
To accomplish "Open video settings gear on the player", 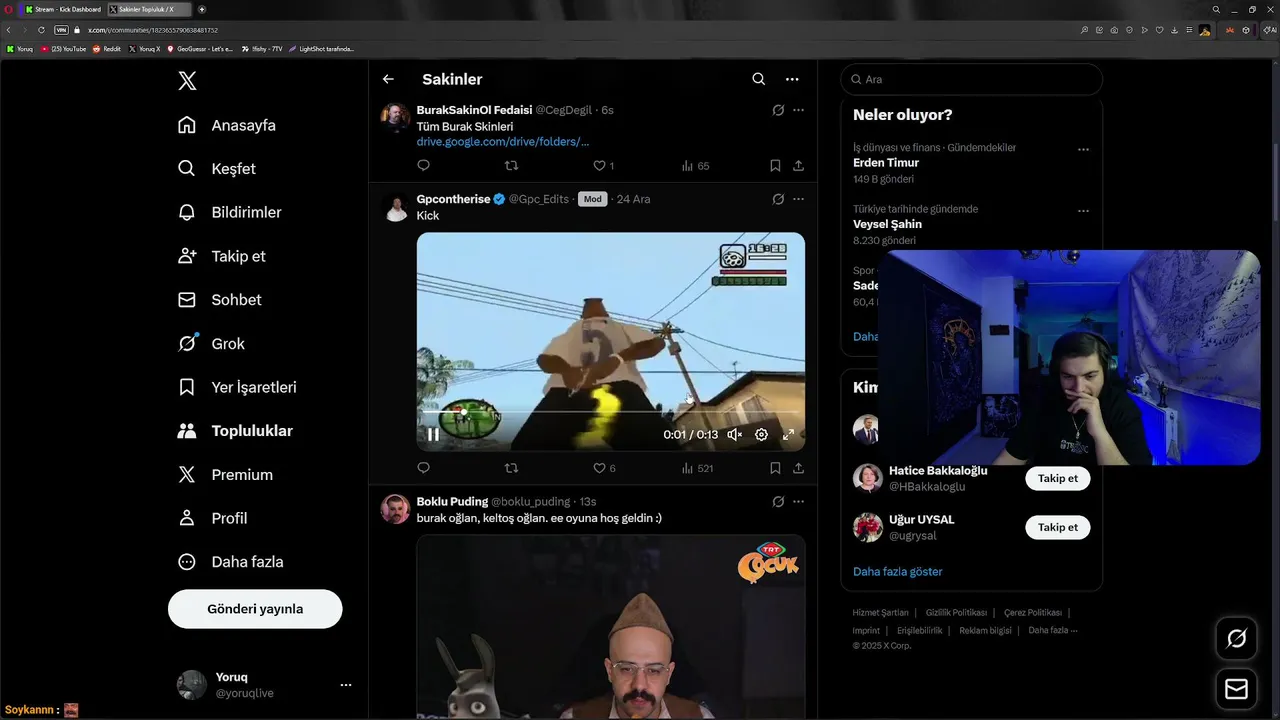I will (x=761, y=435).
